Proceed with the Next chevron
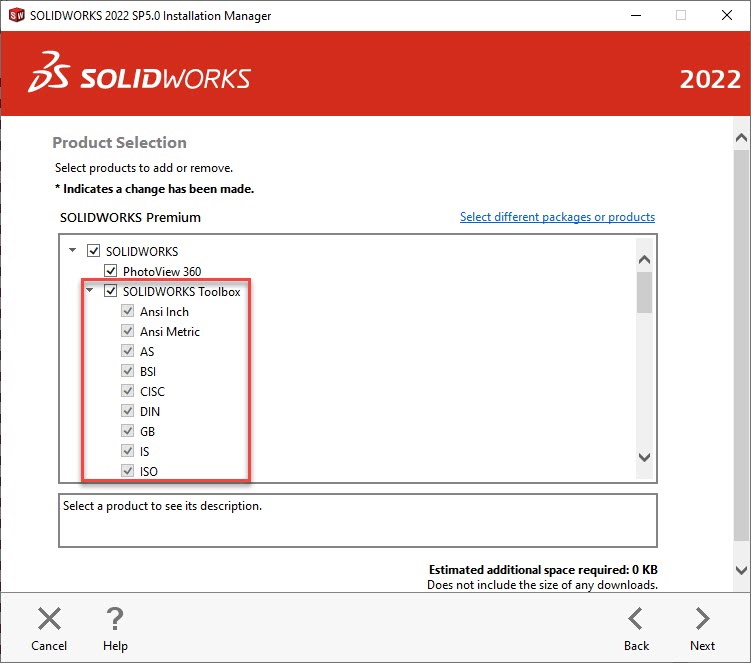This screenshot has height=663, width=751. tap(703, 618)
